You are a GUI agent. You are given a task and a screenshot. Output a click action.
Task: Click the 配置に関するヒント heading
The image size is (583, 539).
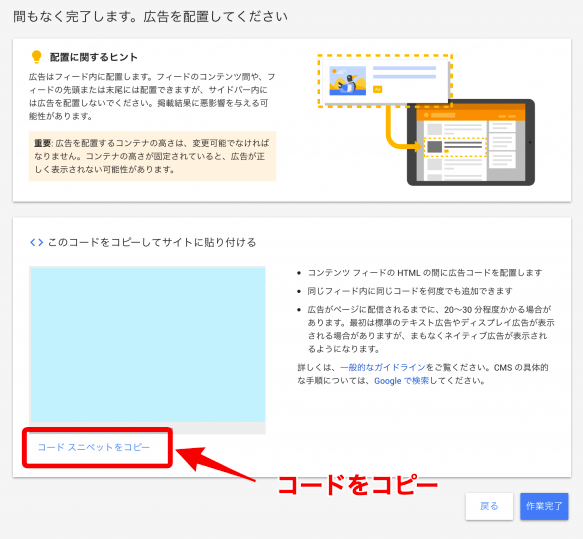[94, 57]
